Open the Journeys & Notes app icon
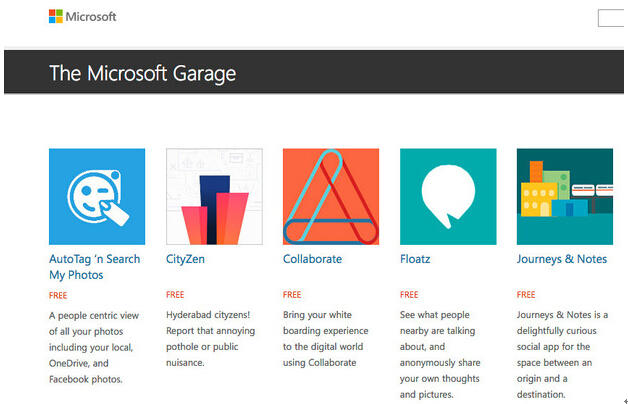Image resolution: width=628 pixels, height=404 pixels. pos(564,197)
